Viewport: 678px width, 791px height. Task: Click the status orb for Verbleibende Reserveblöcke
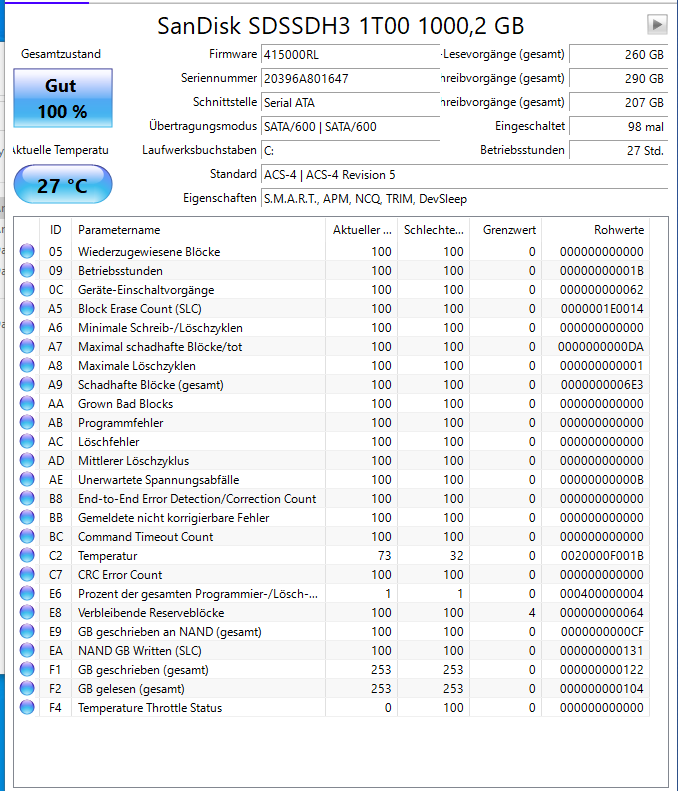27,612
